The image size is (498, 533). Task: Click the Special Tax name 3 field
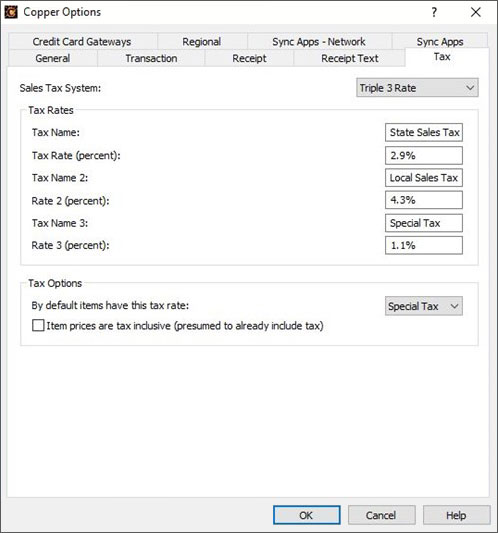tap(424, 223)
